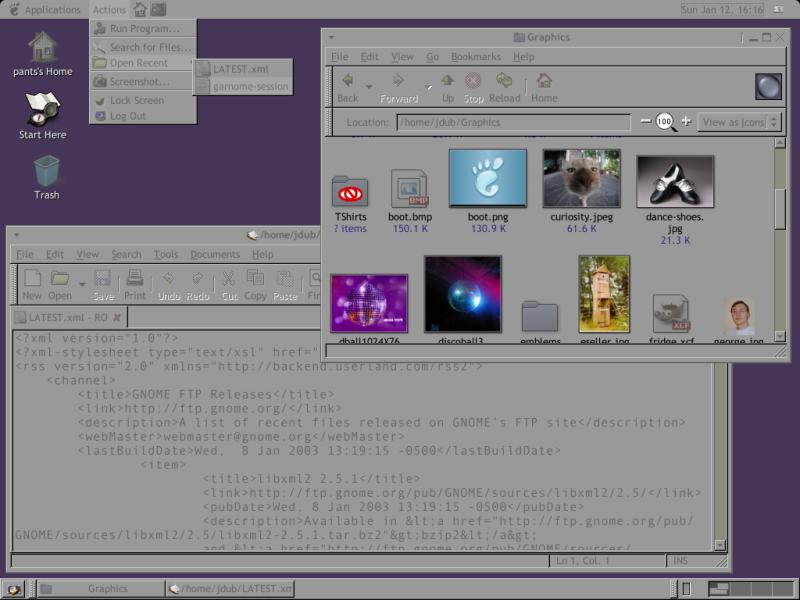Close the LATEST.xml tab
Screen dimensions: 800x600
click(x=117, y=318)
